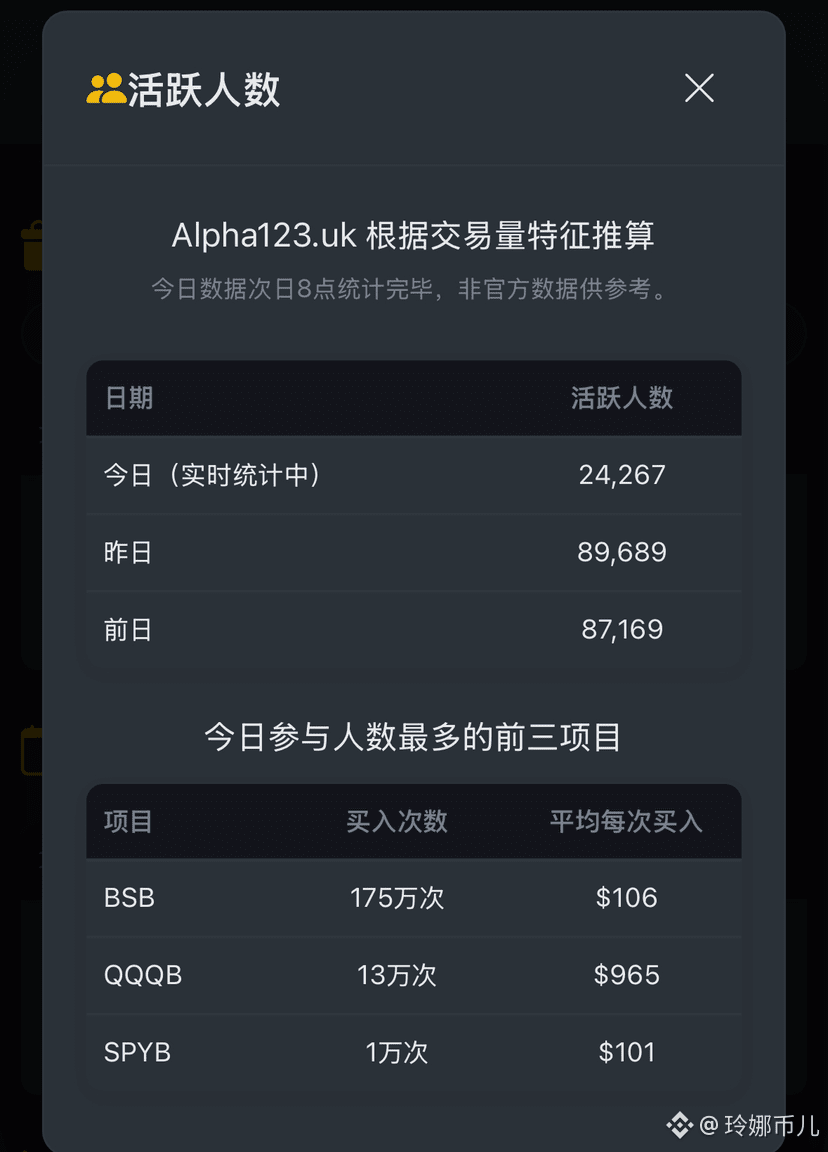Click the 今日参与人数最多的前三项目 heading
Screen dimensions: 828x1152
click(x=413, y=737)
